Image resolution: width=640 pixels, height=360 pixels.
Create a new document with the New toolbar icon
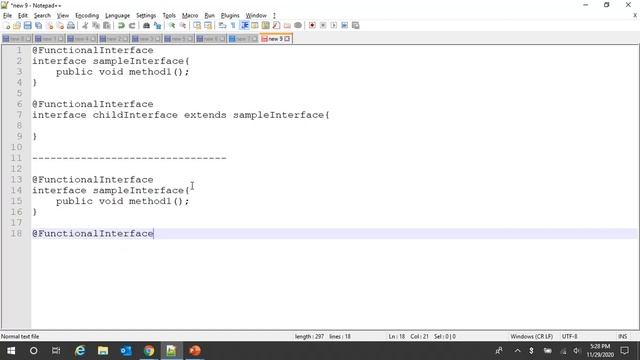pos(6,25)
